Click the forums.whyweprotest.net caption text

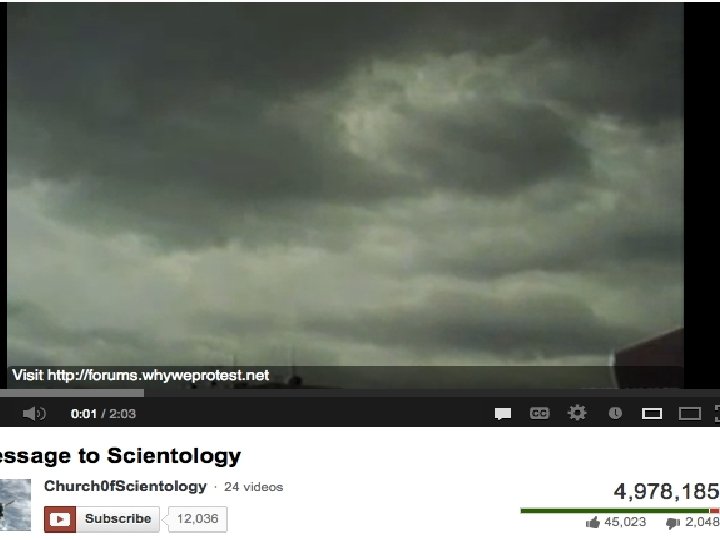(141, 375)
